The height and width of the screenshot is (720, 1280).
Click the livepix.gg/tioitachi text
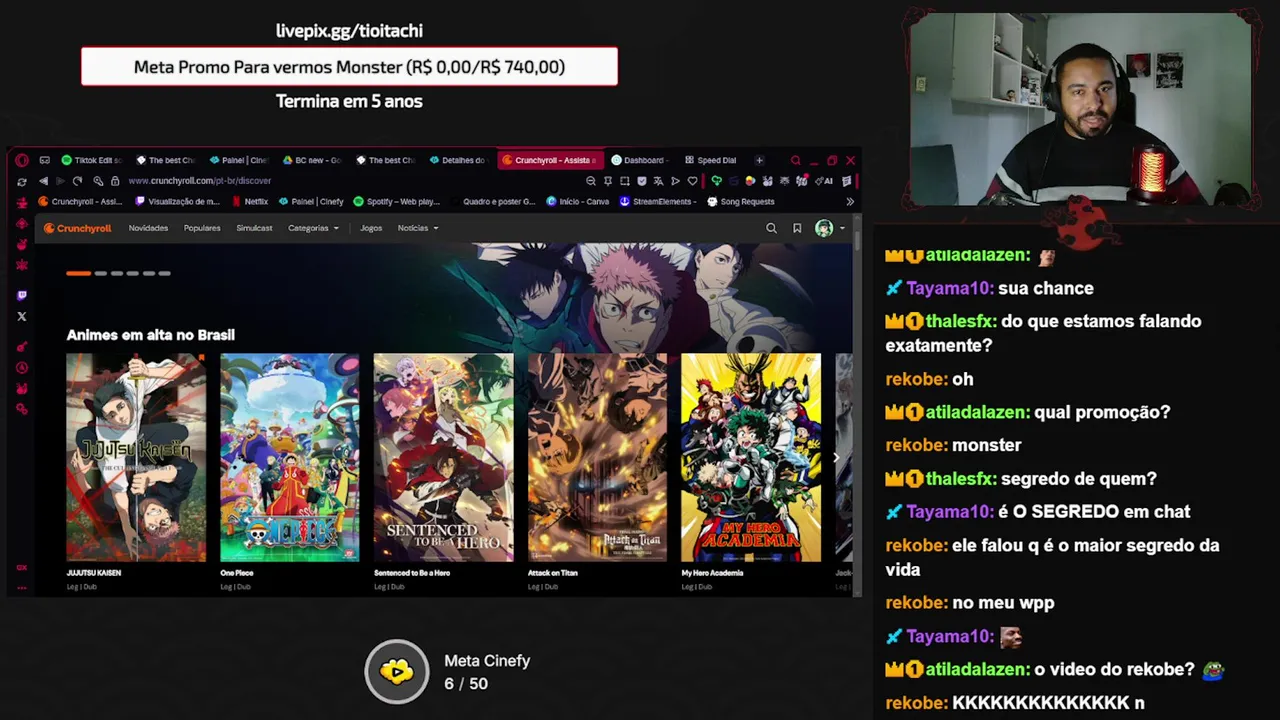[349, 31]
